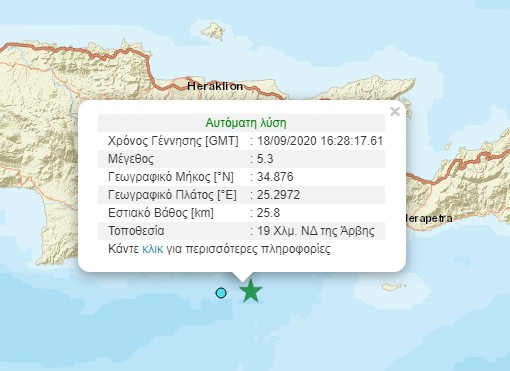The width and height of the screenshot is (510, 371).
Task: Click the Μέγεθος row label
Action: coord(131,159)
